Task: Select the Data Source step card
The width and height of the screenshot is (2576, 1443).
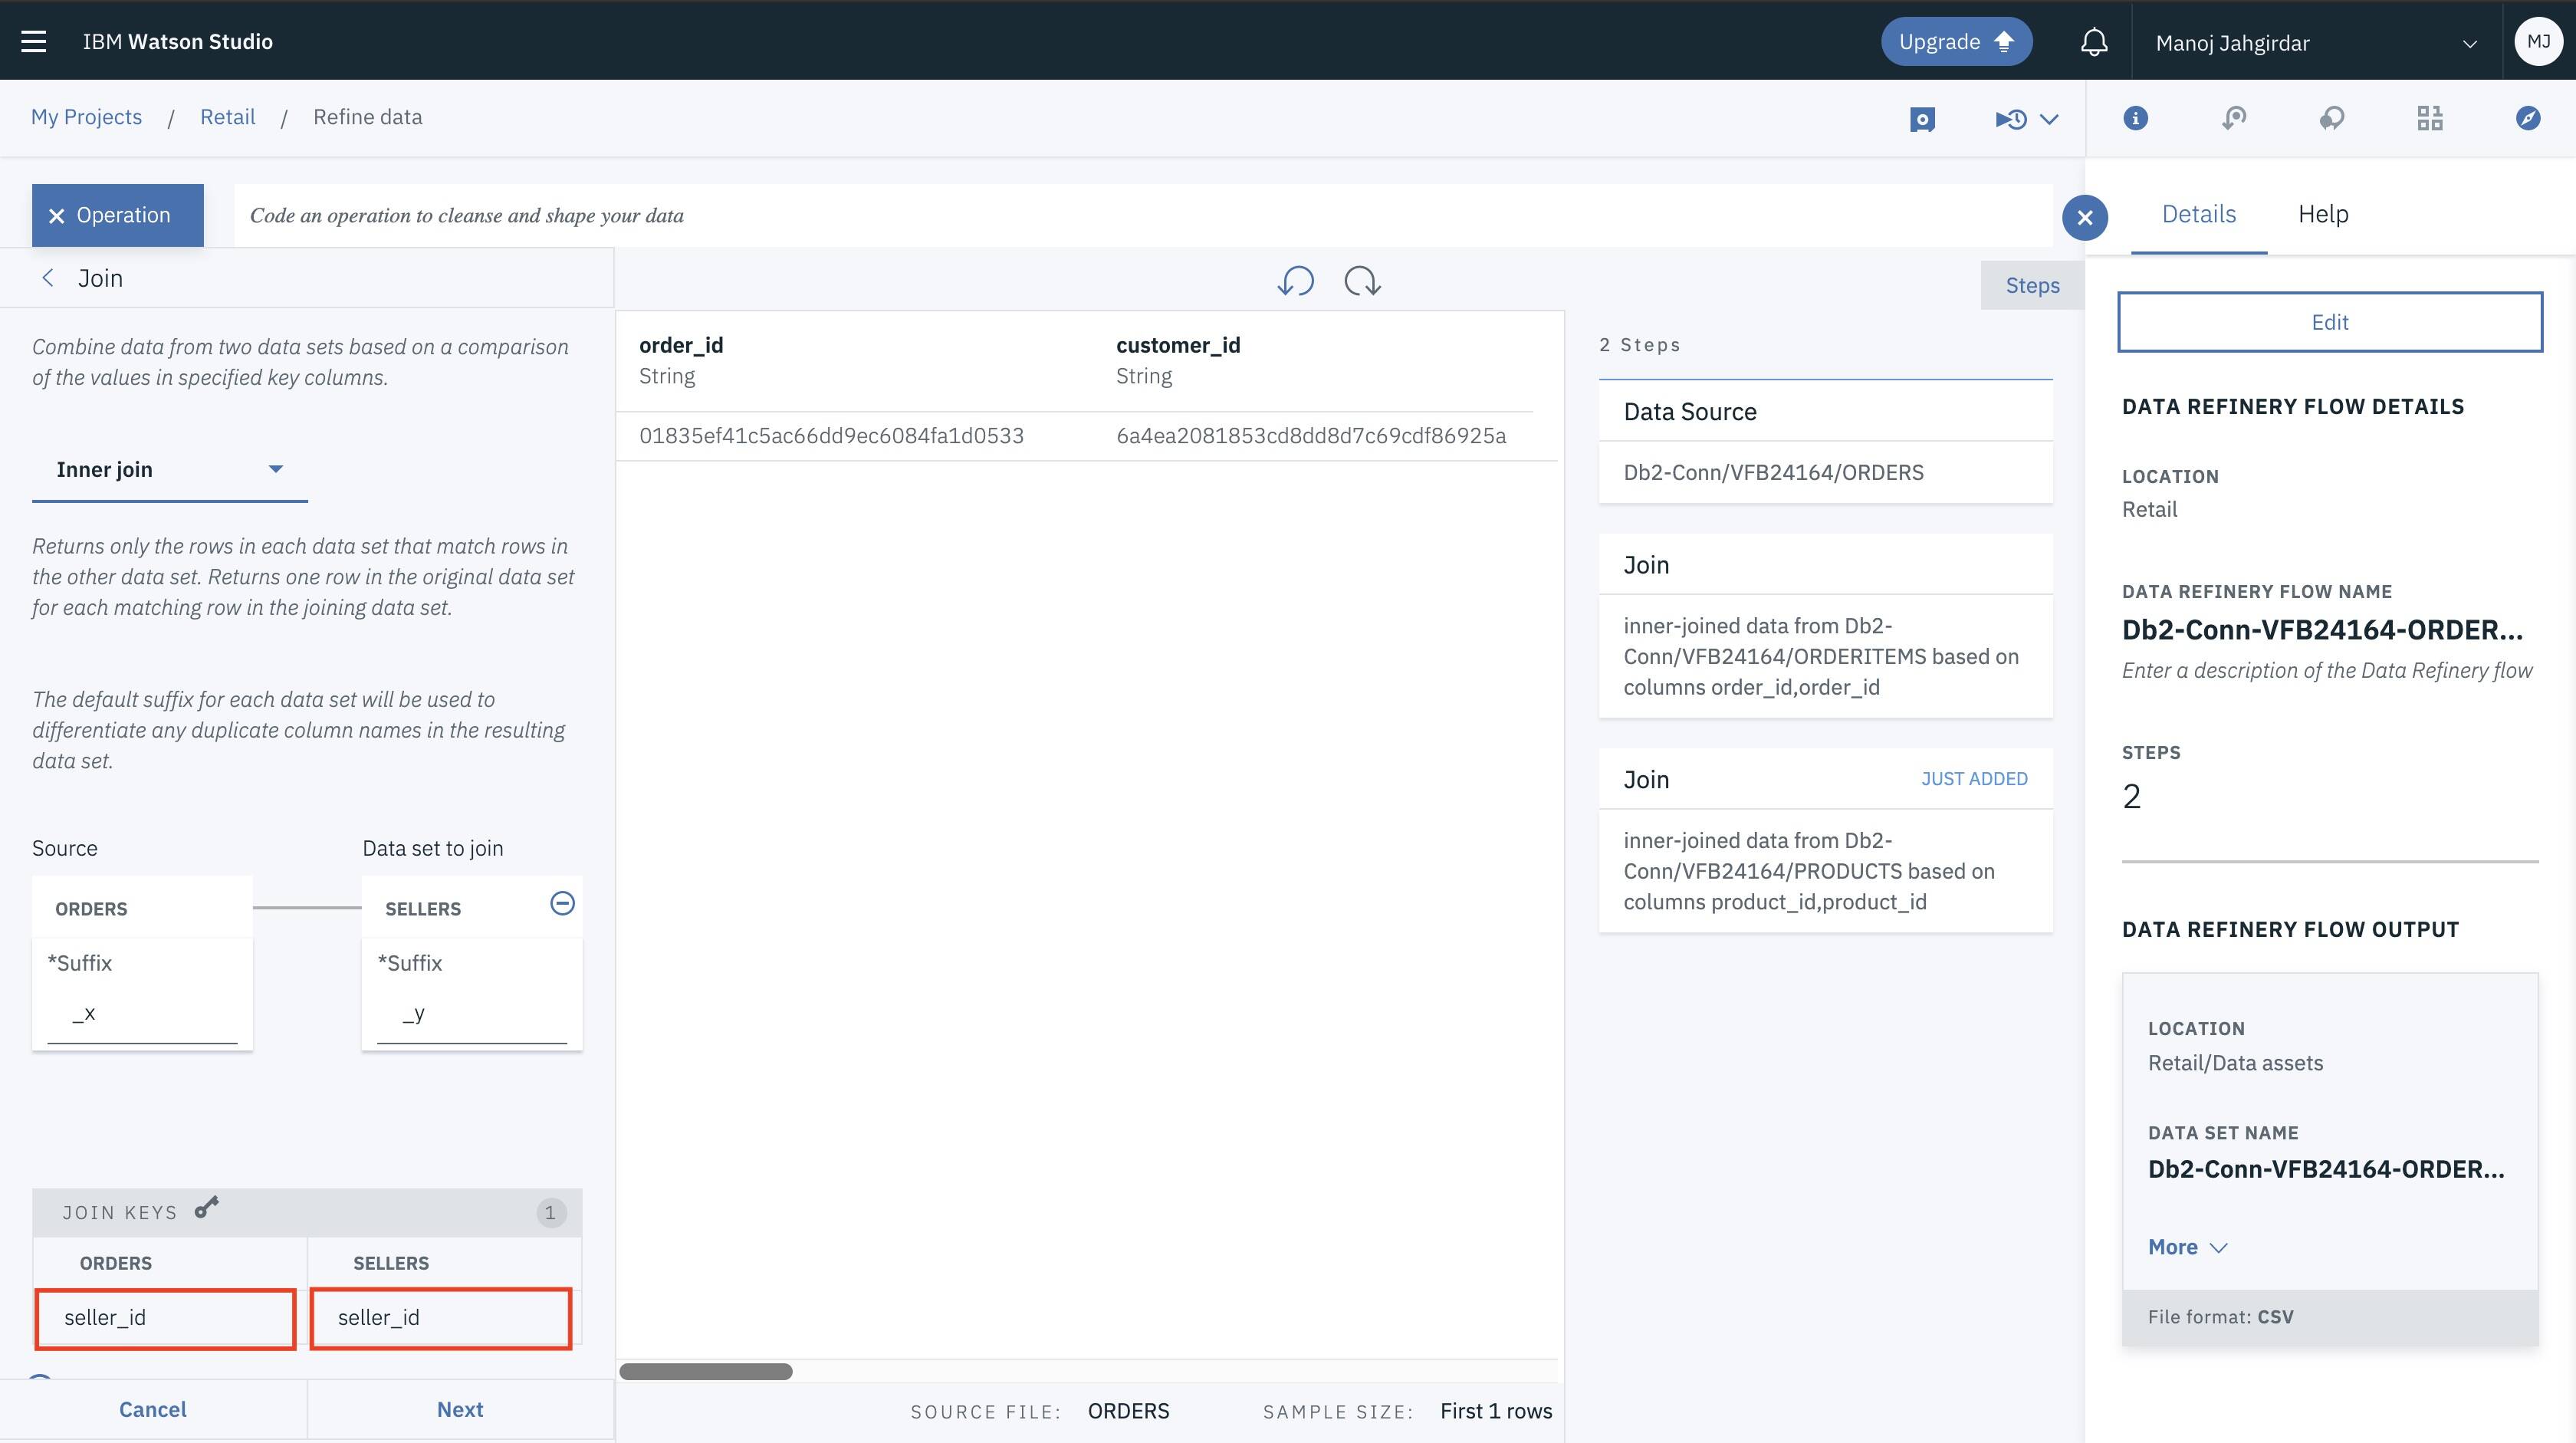Action: coord(1825,441)
